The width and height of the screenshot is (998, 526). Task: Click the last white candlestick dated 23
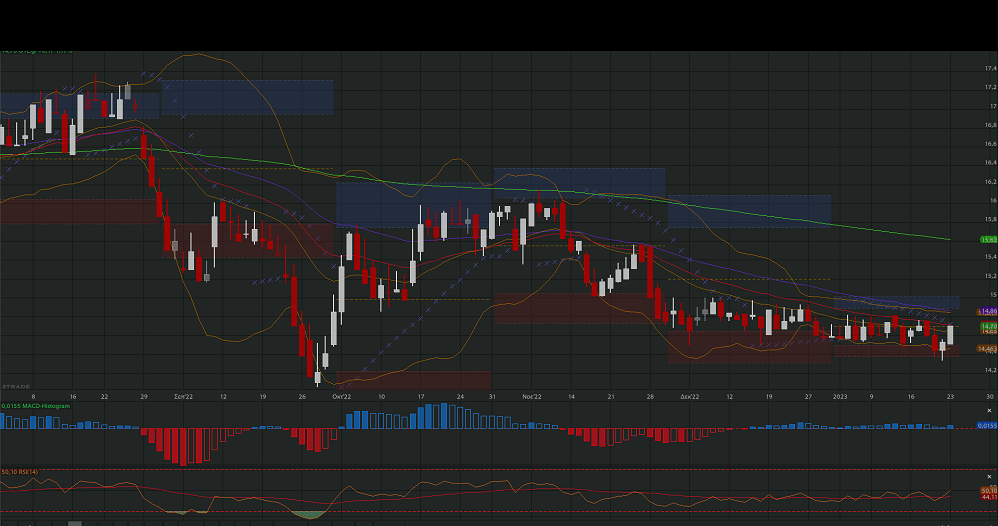[x=950, y=335]
